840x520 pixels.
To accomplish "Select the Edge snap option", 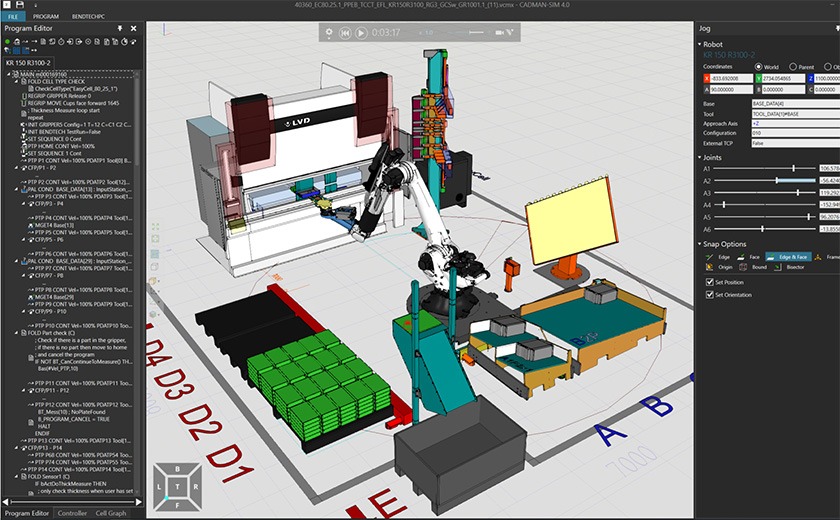I will tap(719, 257).
